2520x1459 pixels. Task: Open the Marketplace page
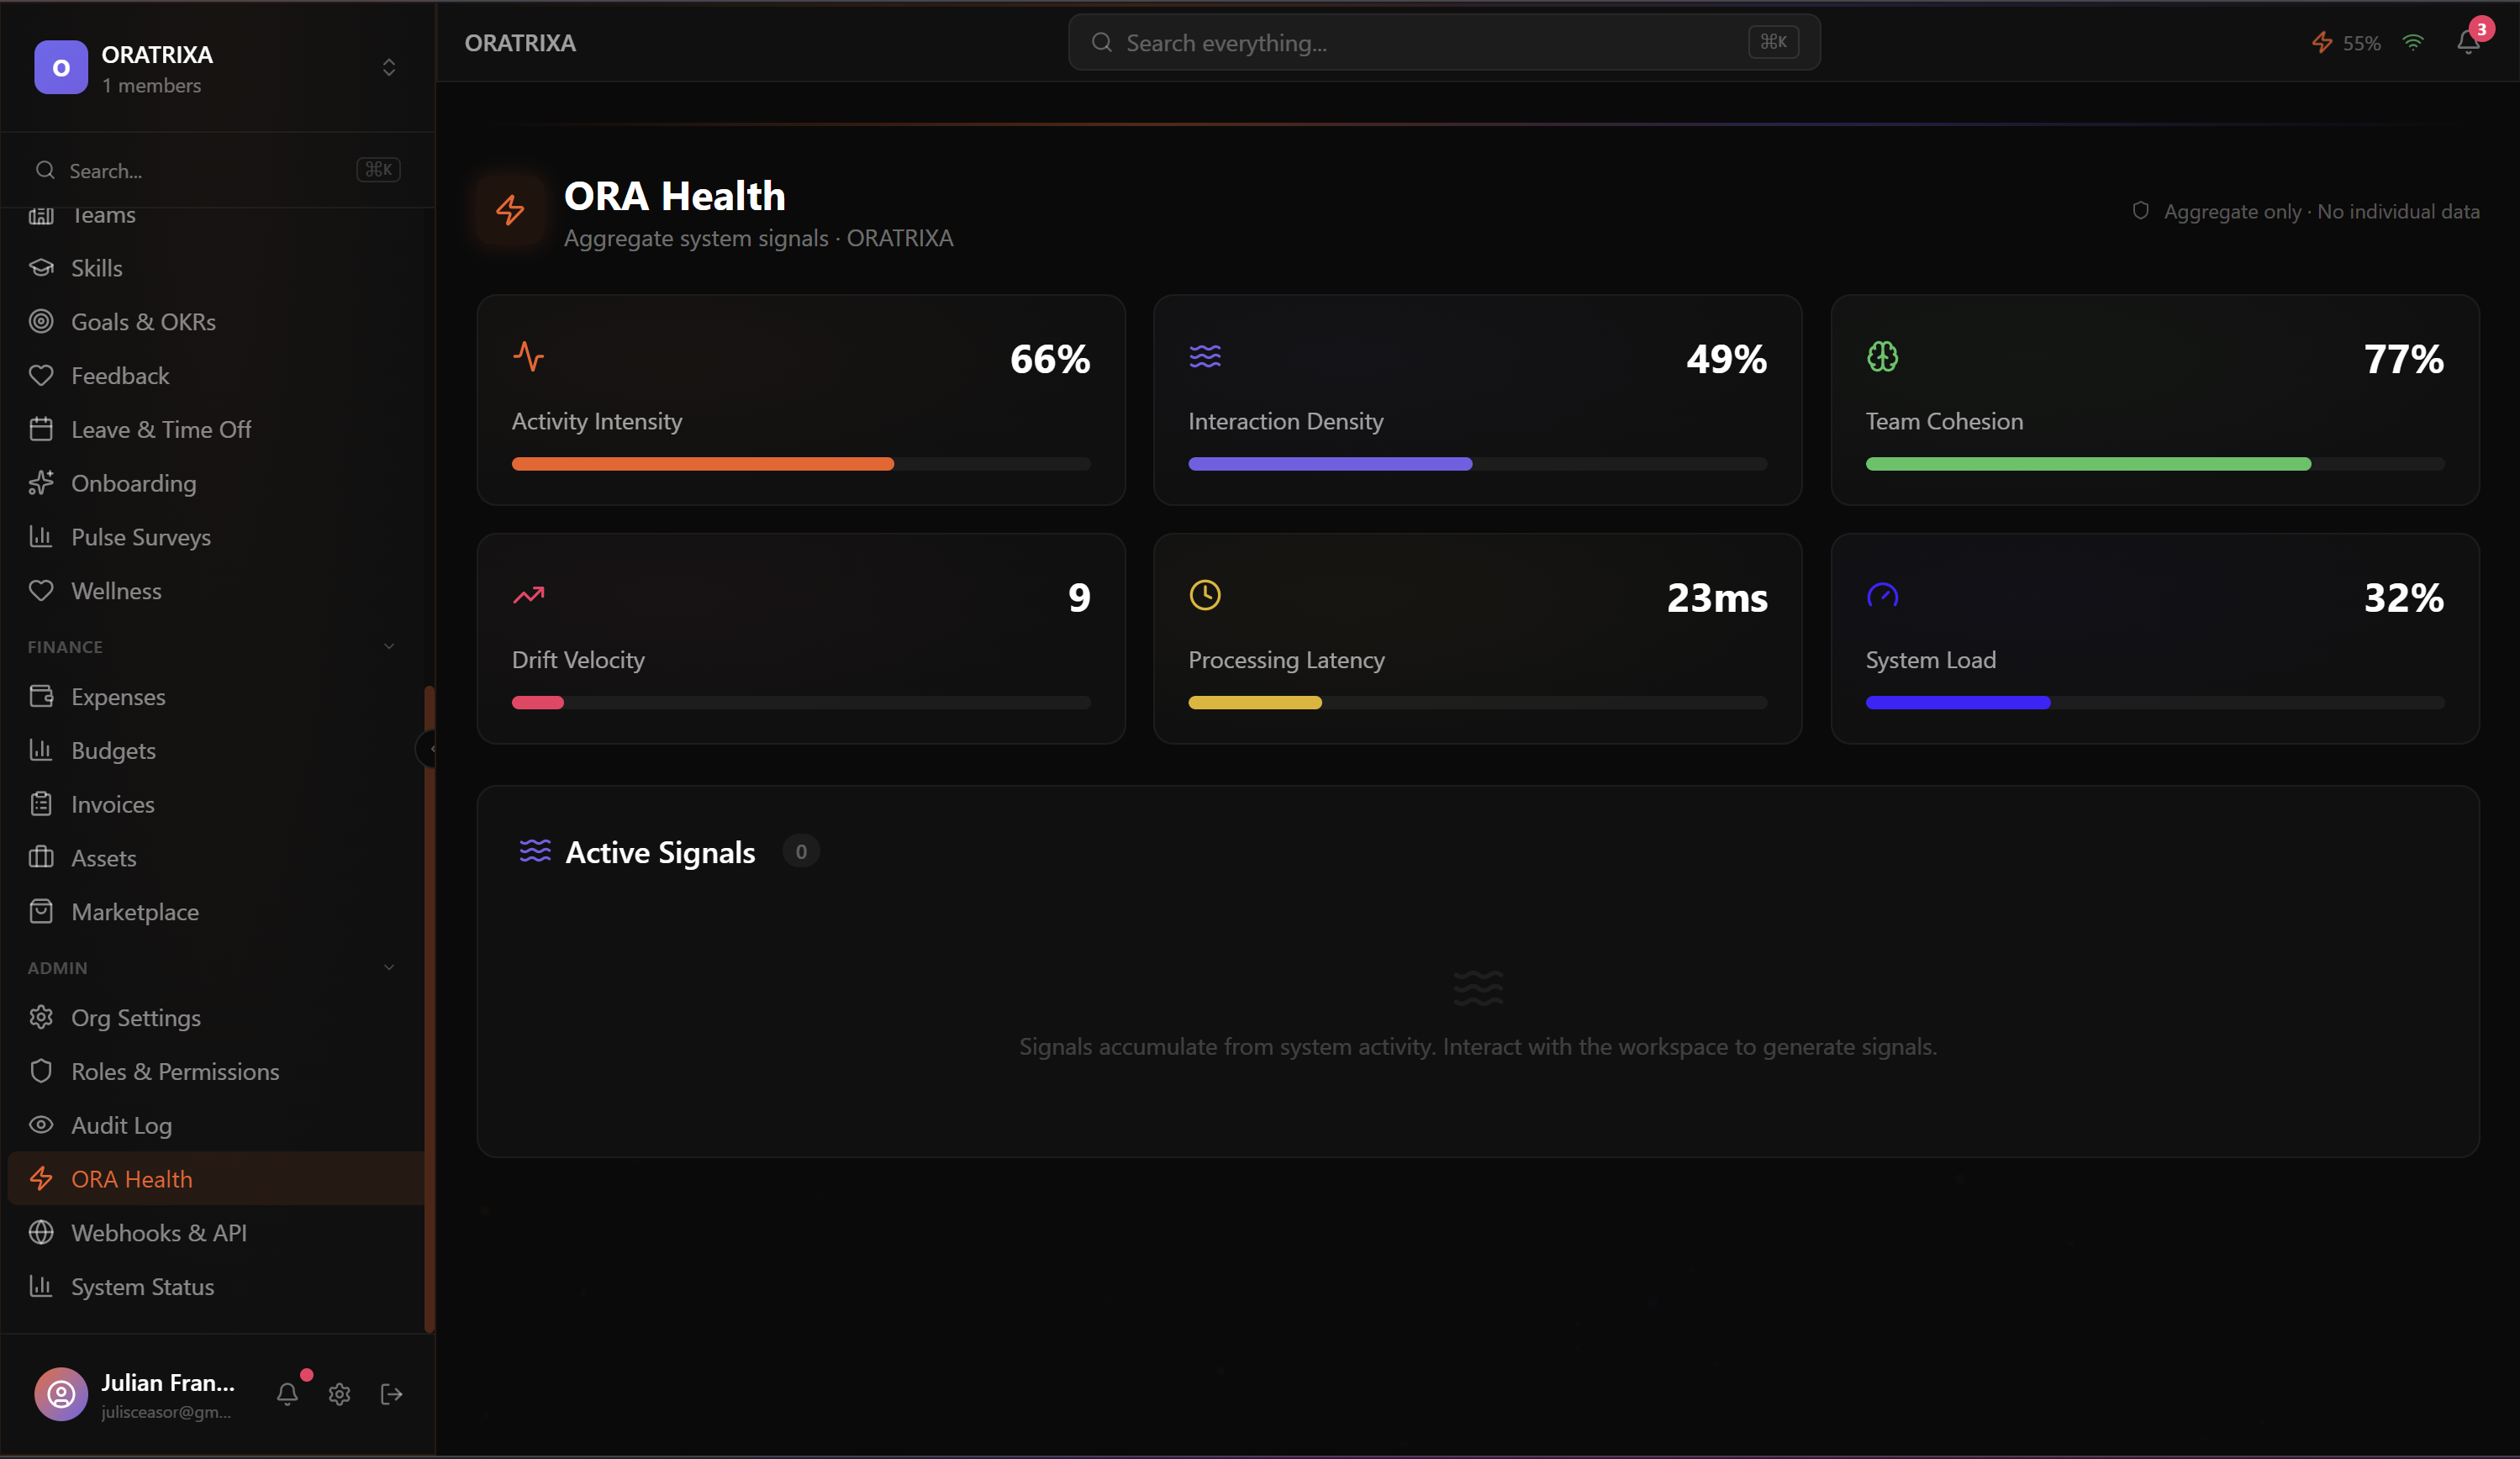(215, 911)
